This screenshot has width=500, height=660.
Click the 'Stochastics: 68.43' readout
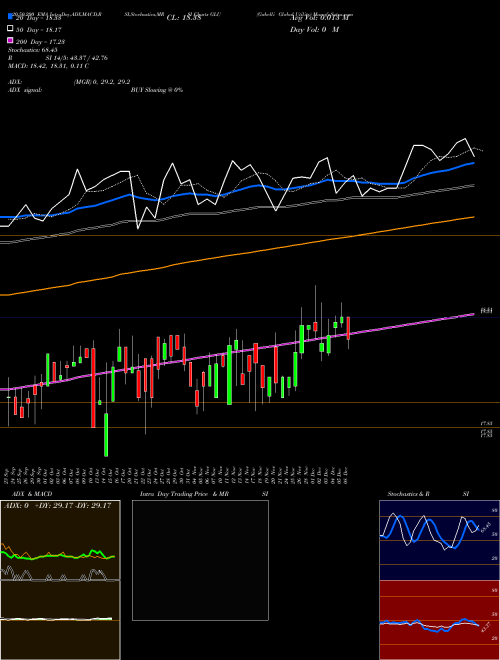(32, 50)
